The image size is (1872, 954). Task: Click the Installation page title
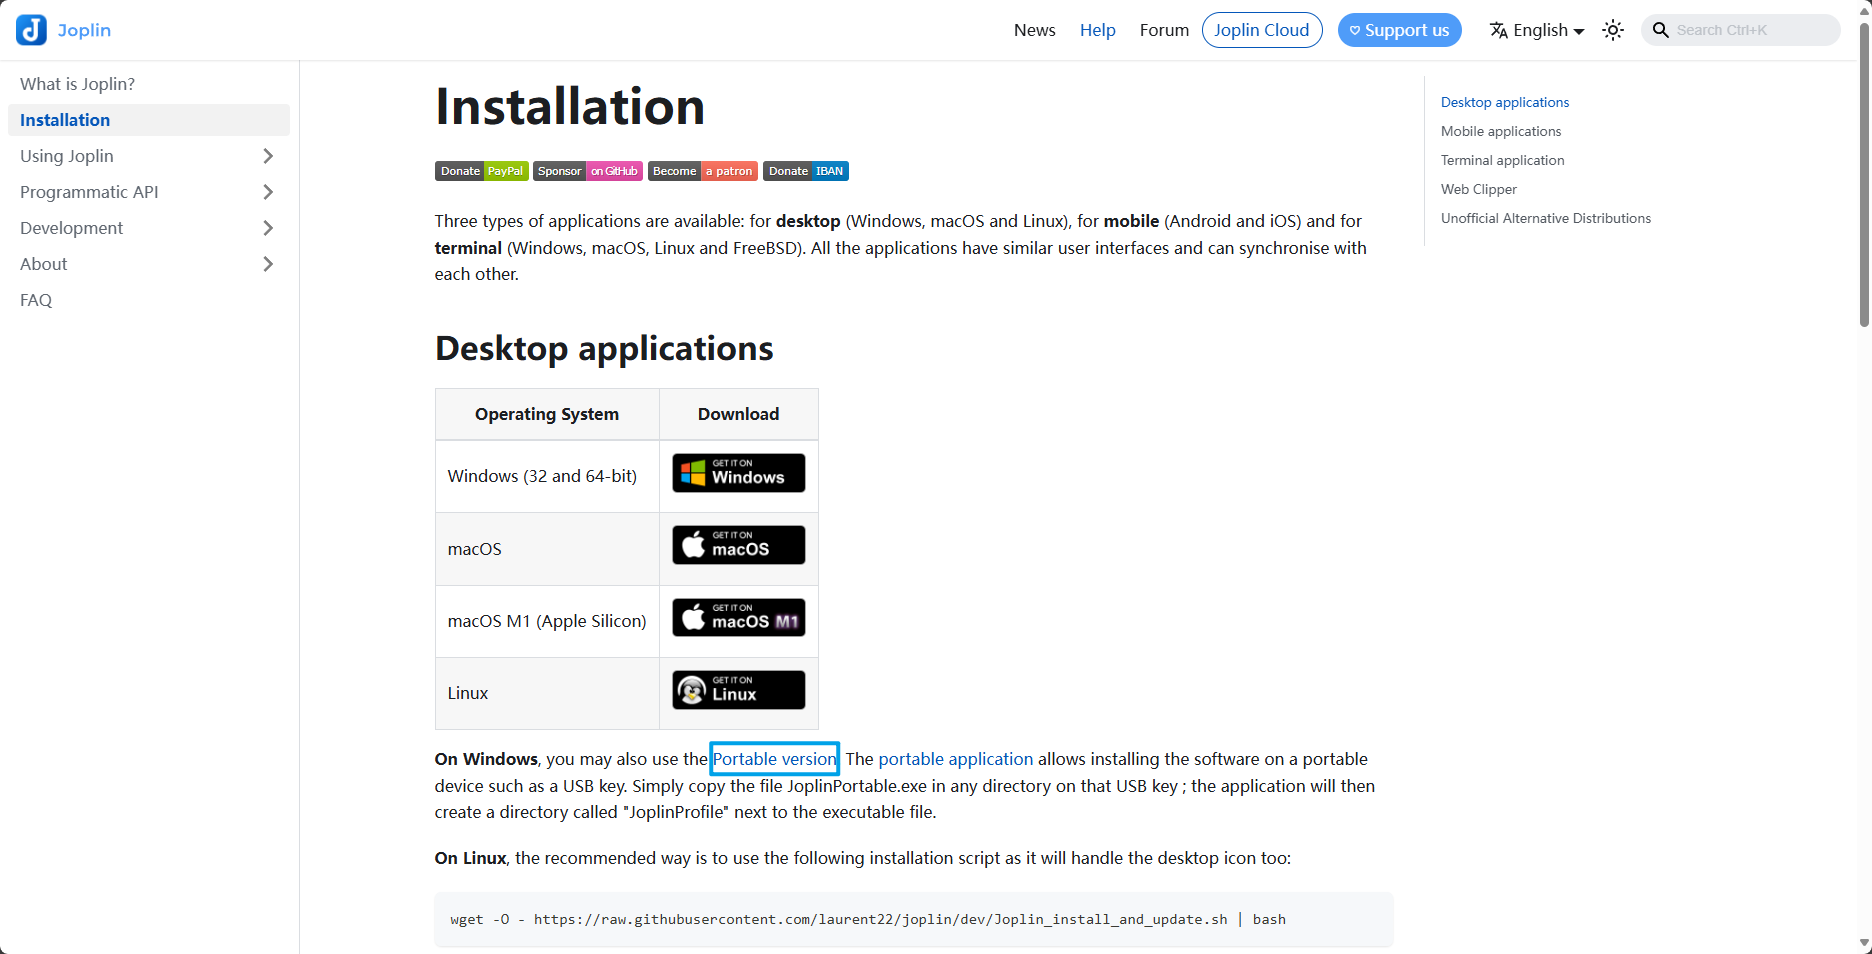[570, 106]
